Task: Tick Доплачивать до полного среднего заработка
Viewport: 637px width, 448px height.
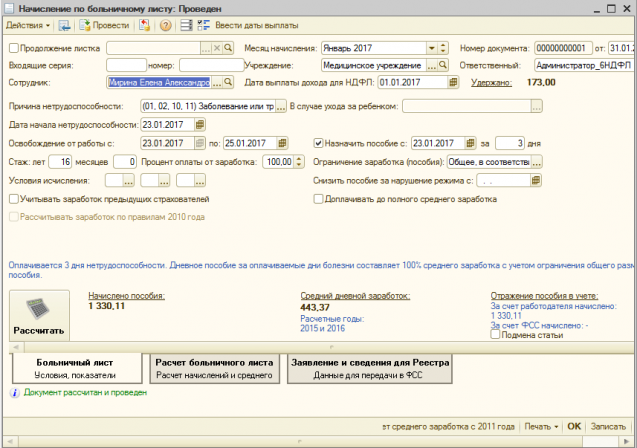Action: point(319,199)
